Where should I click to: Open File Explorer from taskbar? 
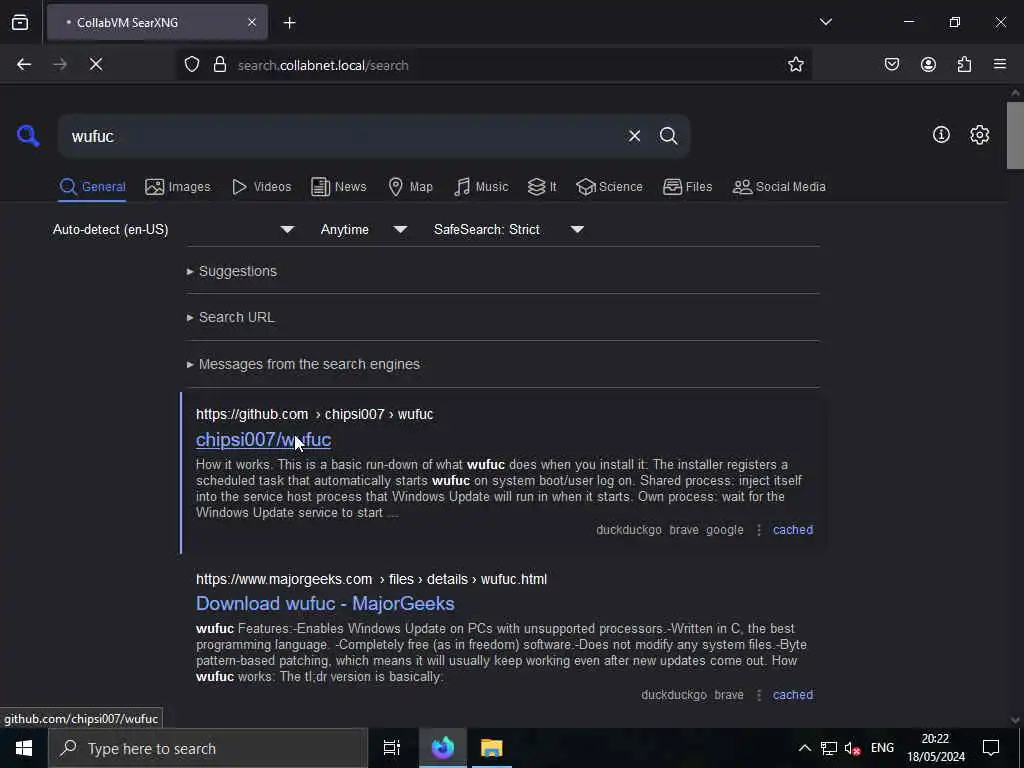tap(492, 748)
